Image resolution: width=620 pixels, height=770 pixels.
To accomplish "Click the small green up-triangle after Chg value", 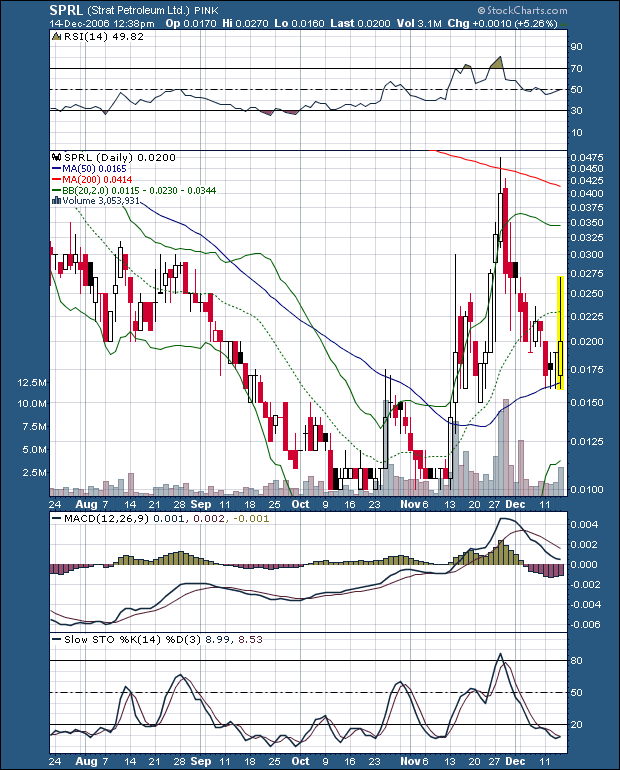I will [x=563, y=24].
